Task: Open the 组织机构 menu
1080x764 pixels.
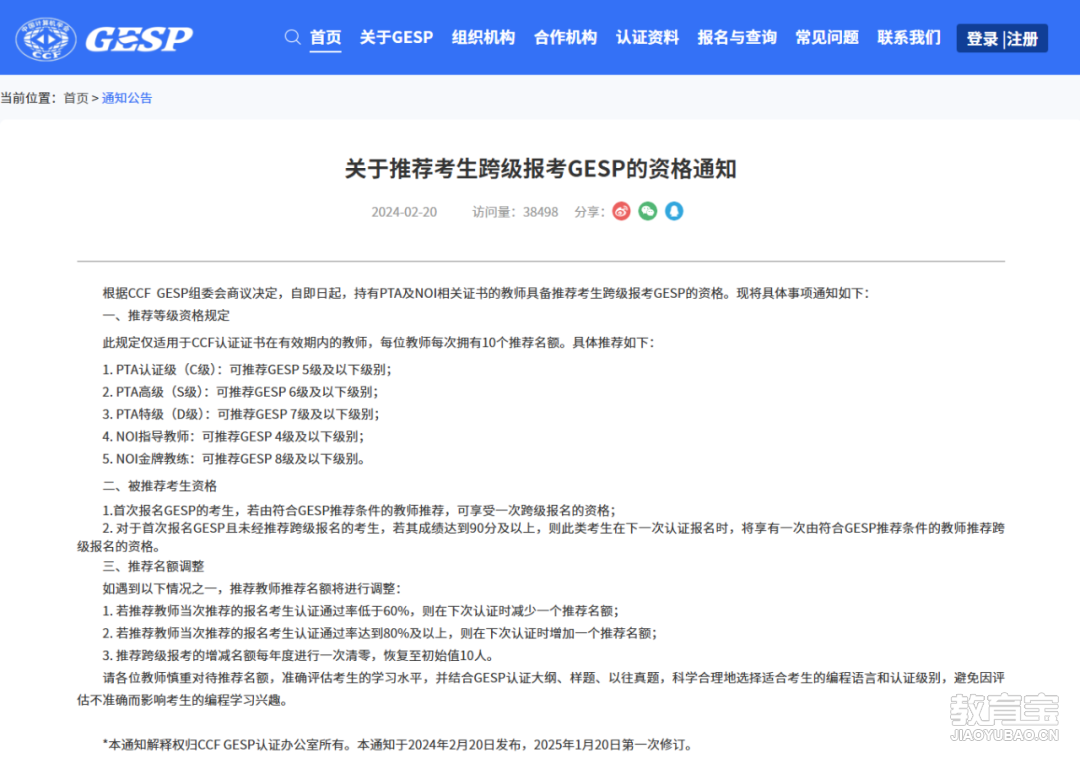Action: (x=484, y=37)
